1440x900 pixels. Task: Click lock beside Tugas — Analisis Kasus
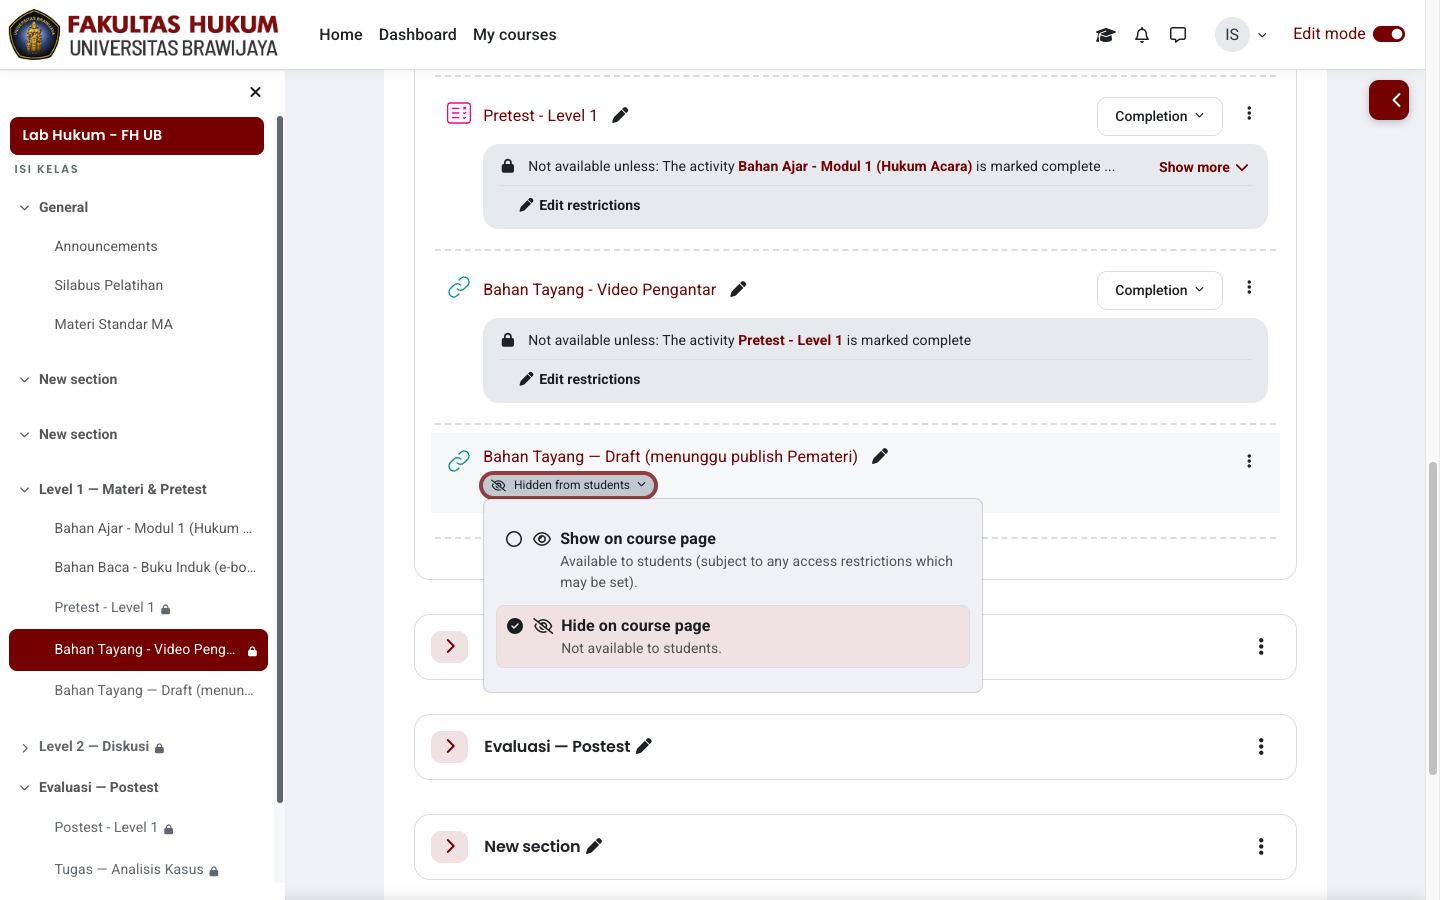(213, 871)
